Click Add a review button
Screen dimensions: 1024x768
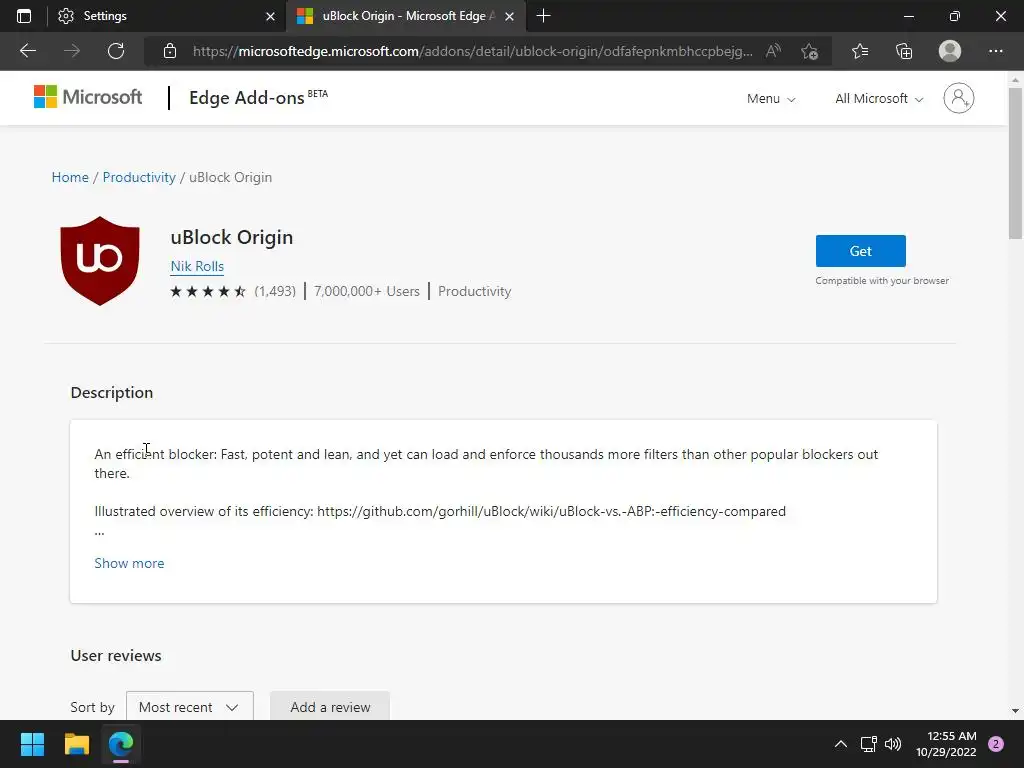[330, 707]
